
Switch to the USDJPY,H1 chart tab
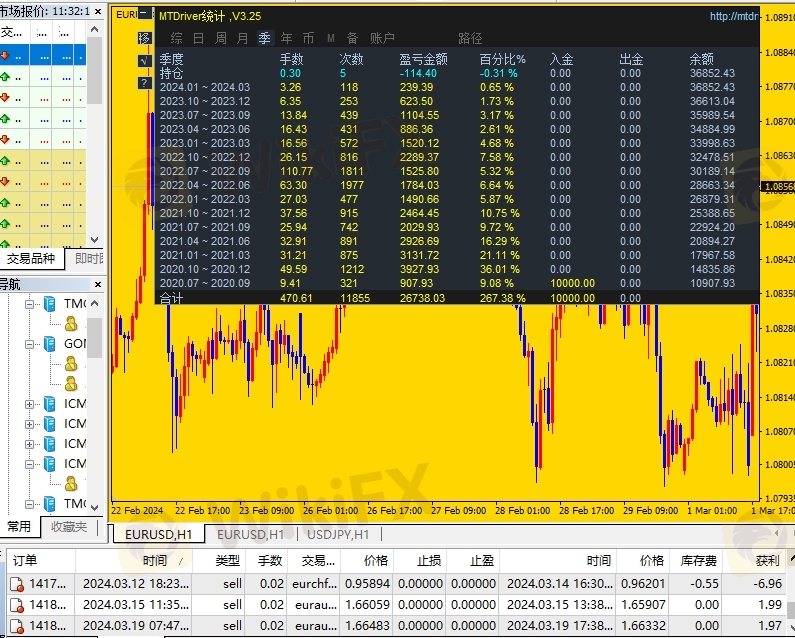tap(338, 535)
